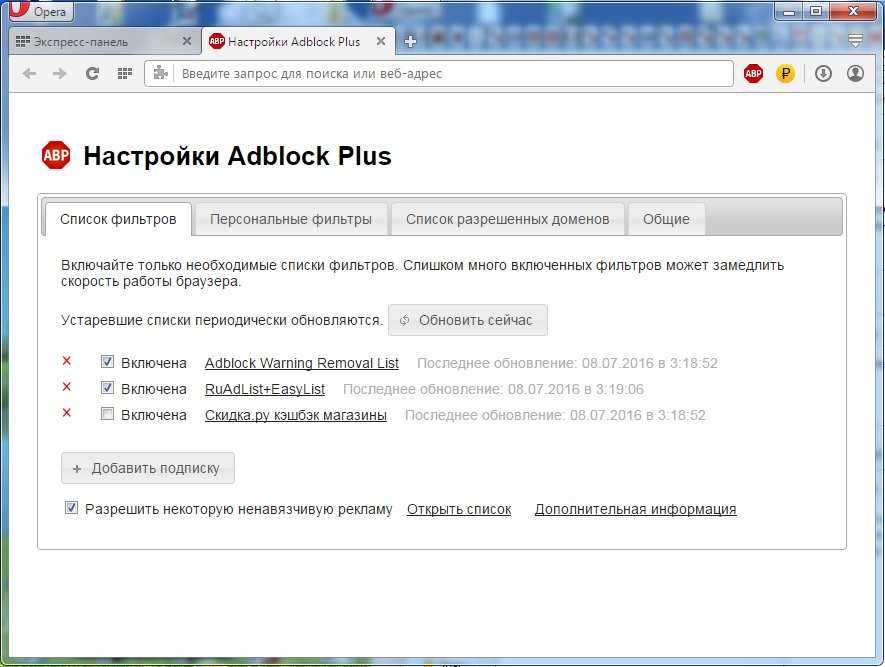This screenshot has width=885, height=667.
Task: Disable Adblock Warning Removal List checkbox
Action: (x=107, y=362)
